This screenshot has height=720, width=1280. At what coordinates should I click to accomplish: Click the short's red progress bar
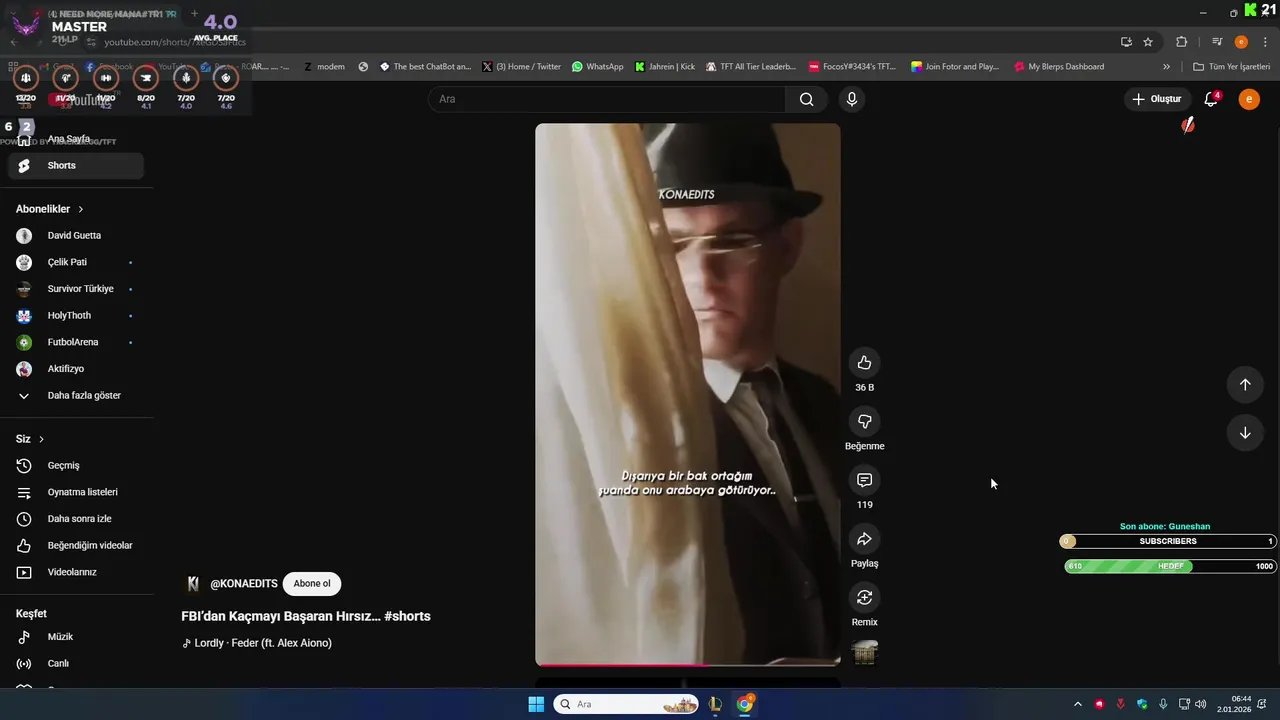(x=688, y=664)
